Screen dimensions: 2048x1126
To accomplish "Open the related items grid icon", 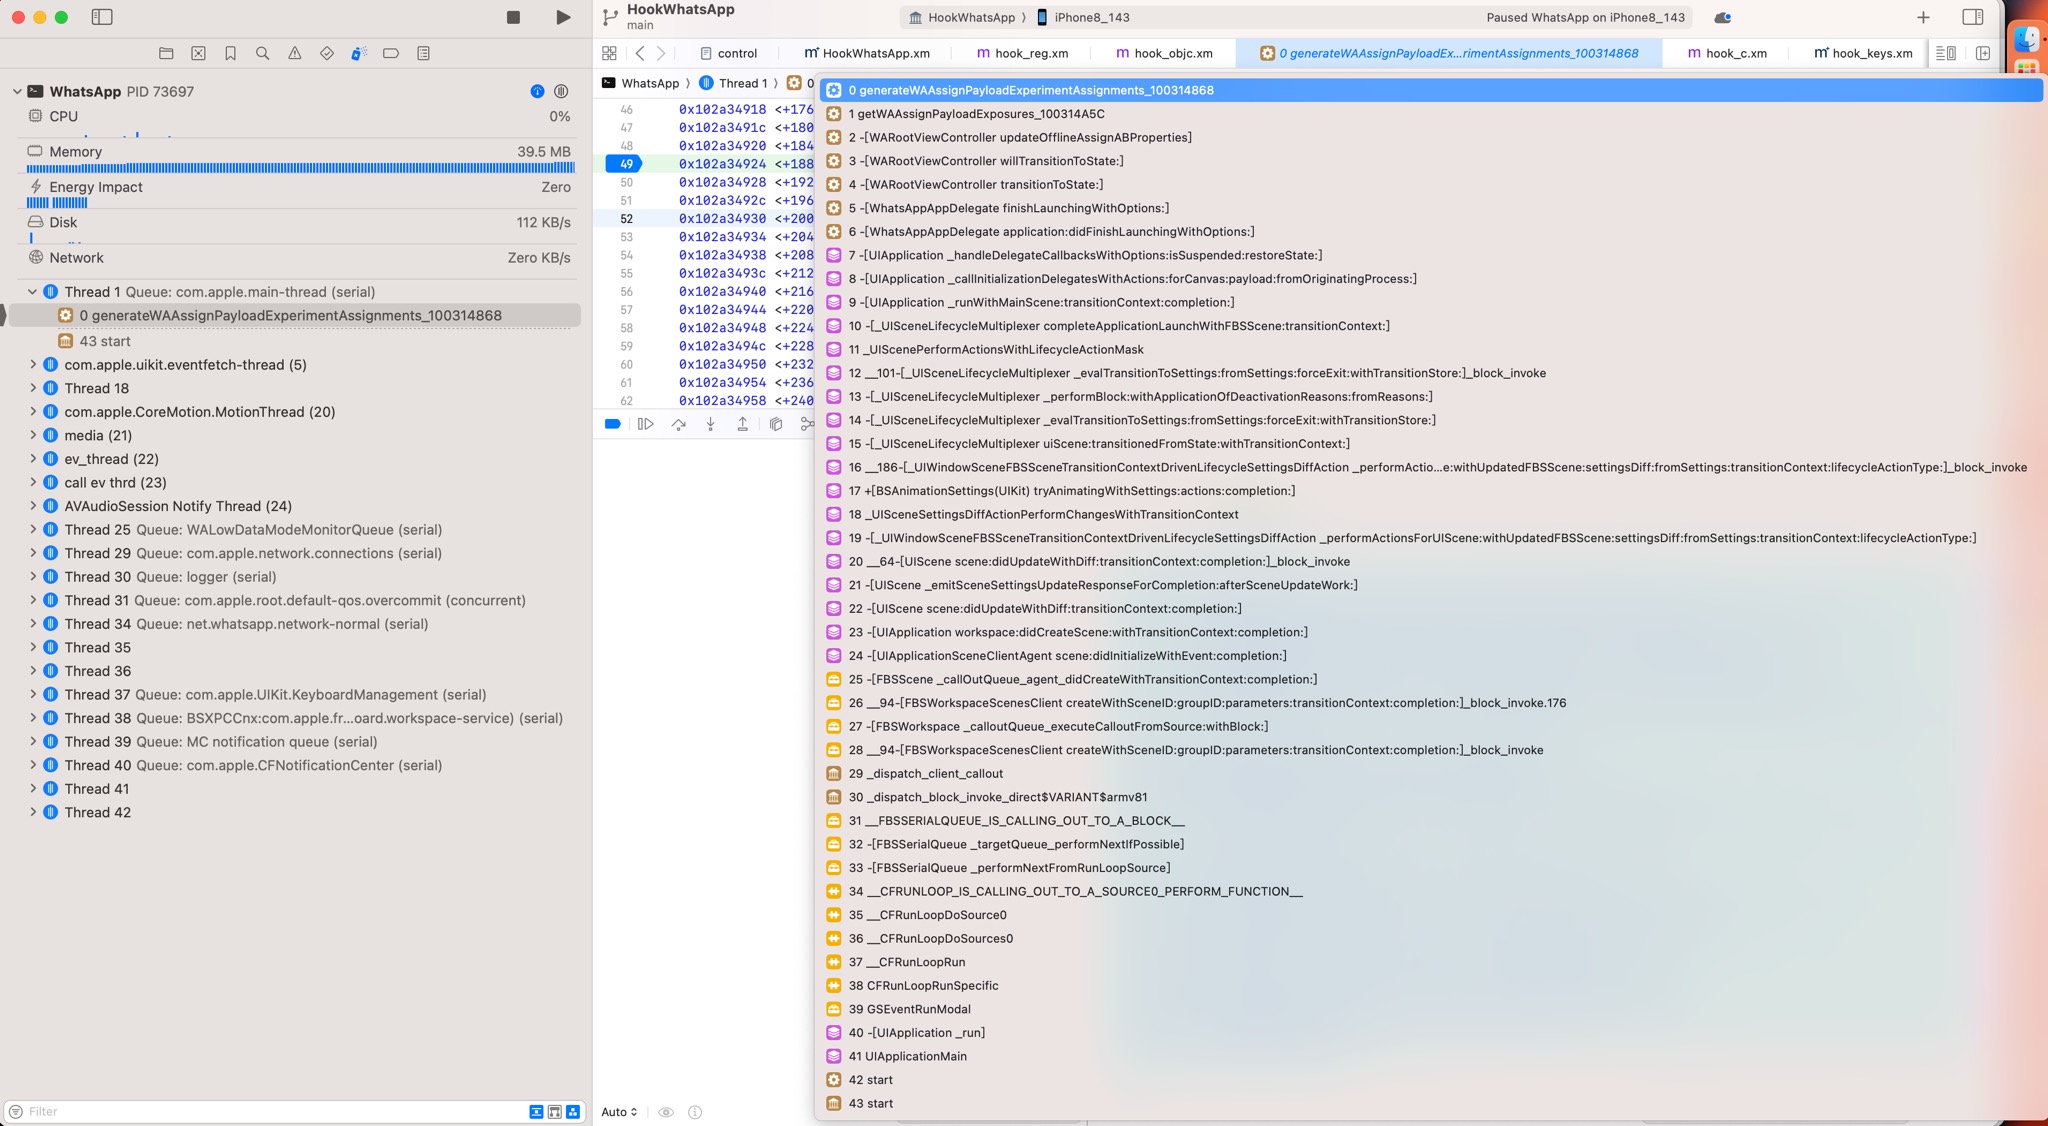I will point(609,53).
